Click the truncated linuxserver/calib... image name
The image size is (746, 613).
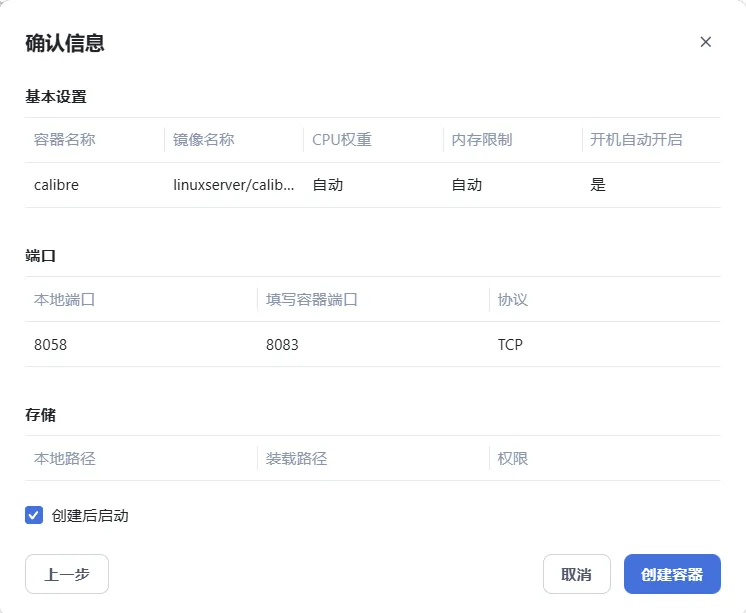click(x=234, y=185)
